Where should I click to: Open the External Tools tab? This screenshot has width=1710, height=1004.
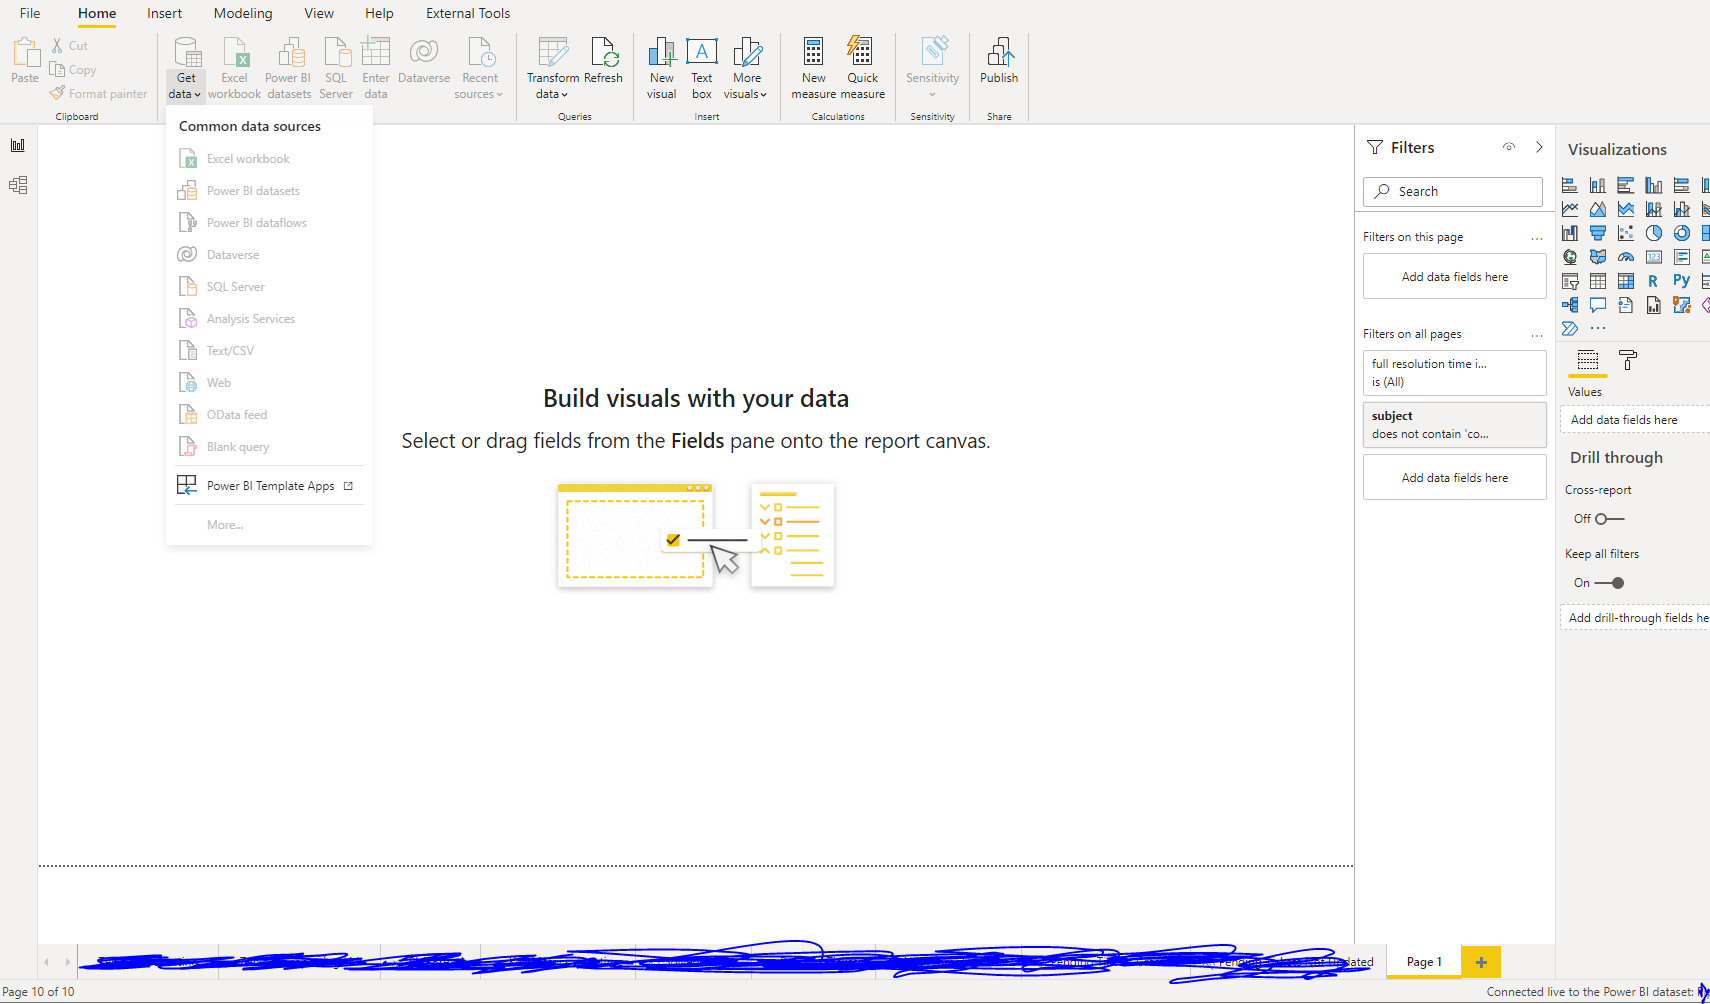[x=468, y=13]
